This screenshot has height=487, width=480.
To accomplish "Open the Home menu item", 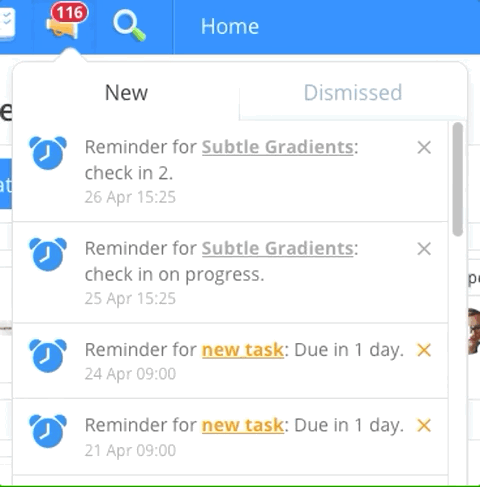I will tap(230, 26).
